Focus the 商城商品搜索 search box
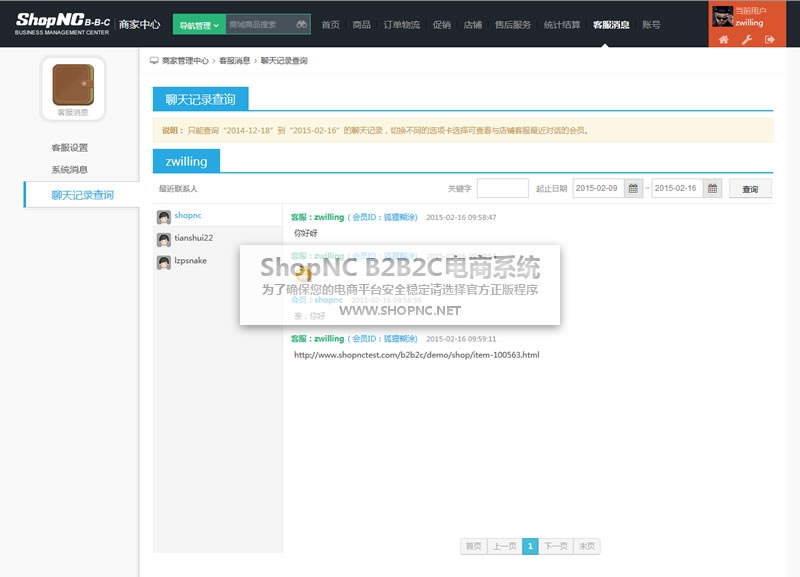The width and height of the screenshot is (800, 577). 260,24
